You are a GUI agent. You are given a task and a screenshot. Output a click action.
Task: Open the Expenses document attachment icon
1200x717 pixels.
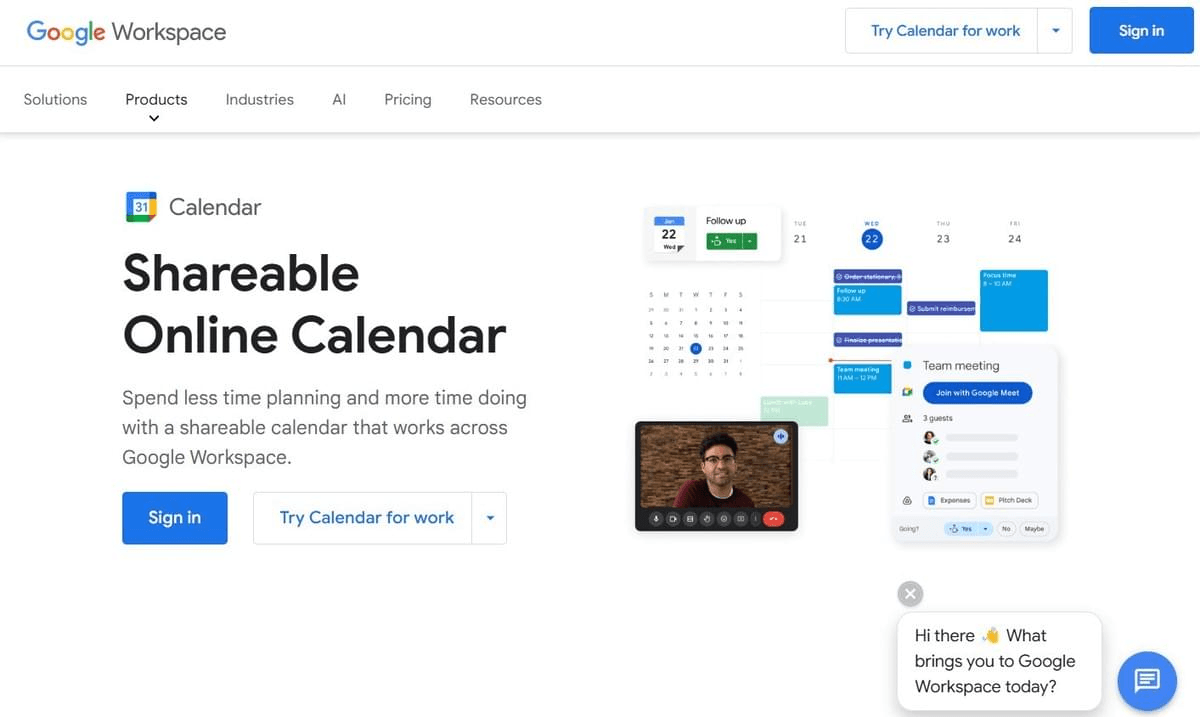932,499
